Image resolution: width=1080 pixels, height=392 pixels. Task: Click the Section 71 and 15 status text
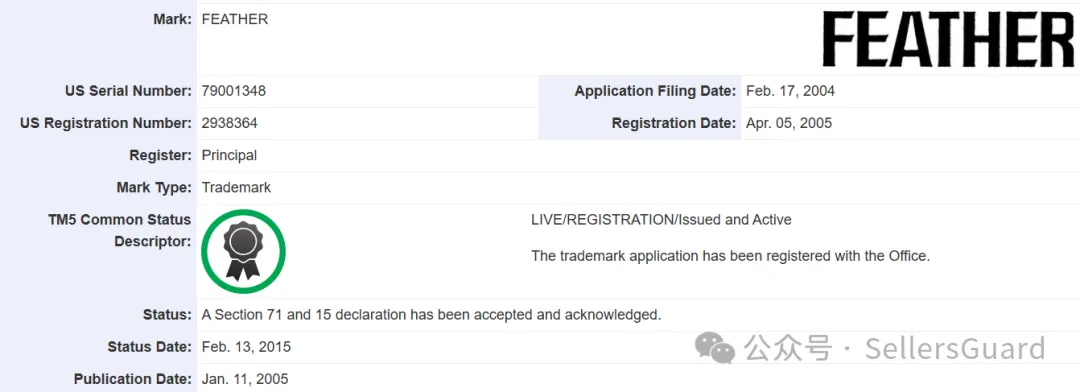(431, 315)
